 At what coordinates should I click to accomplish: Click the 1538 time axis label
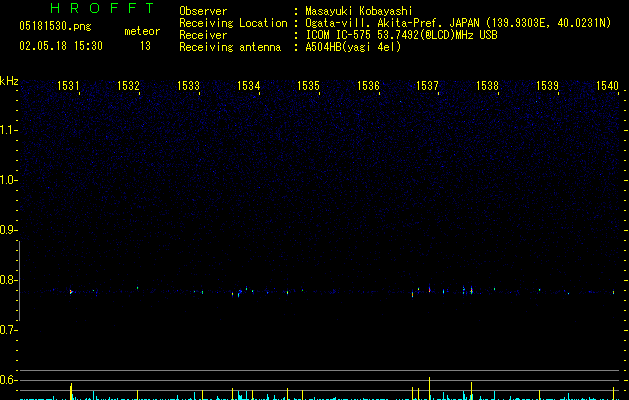click(487, 86)
